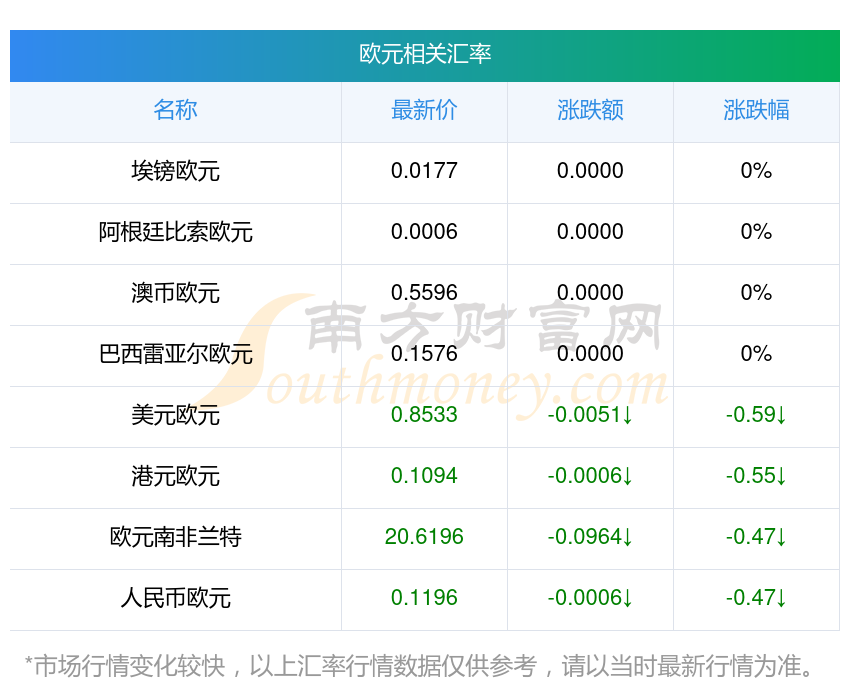Click 澳币欧元 change percent 0%
This screenshot has width=850, height=698.
756,293
